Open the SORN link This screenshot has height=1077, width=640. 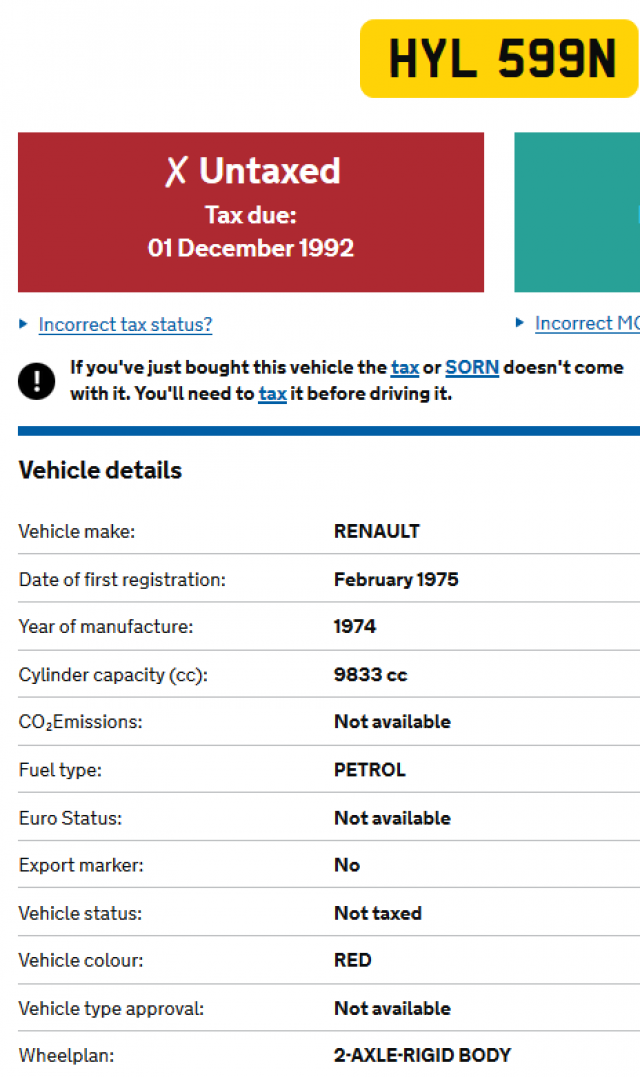(472, 367)
